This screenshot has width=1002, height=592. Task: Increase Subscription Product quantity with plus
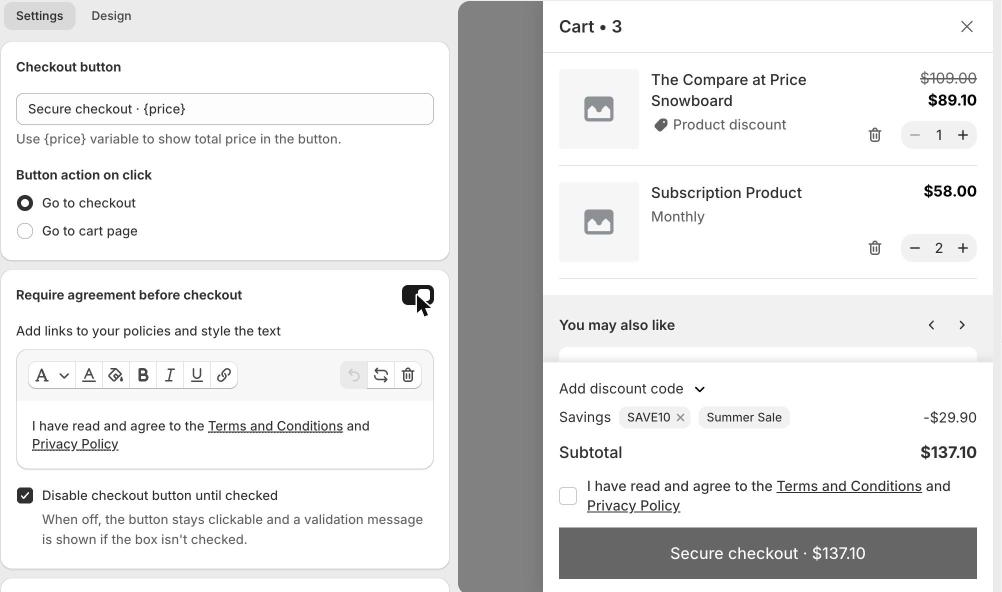tap(963, 248)
